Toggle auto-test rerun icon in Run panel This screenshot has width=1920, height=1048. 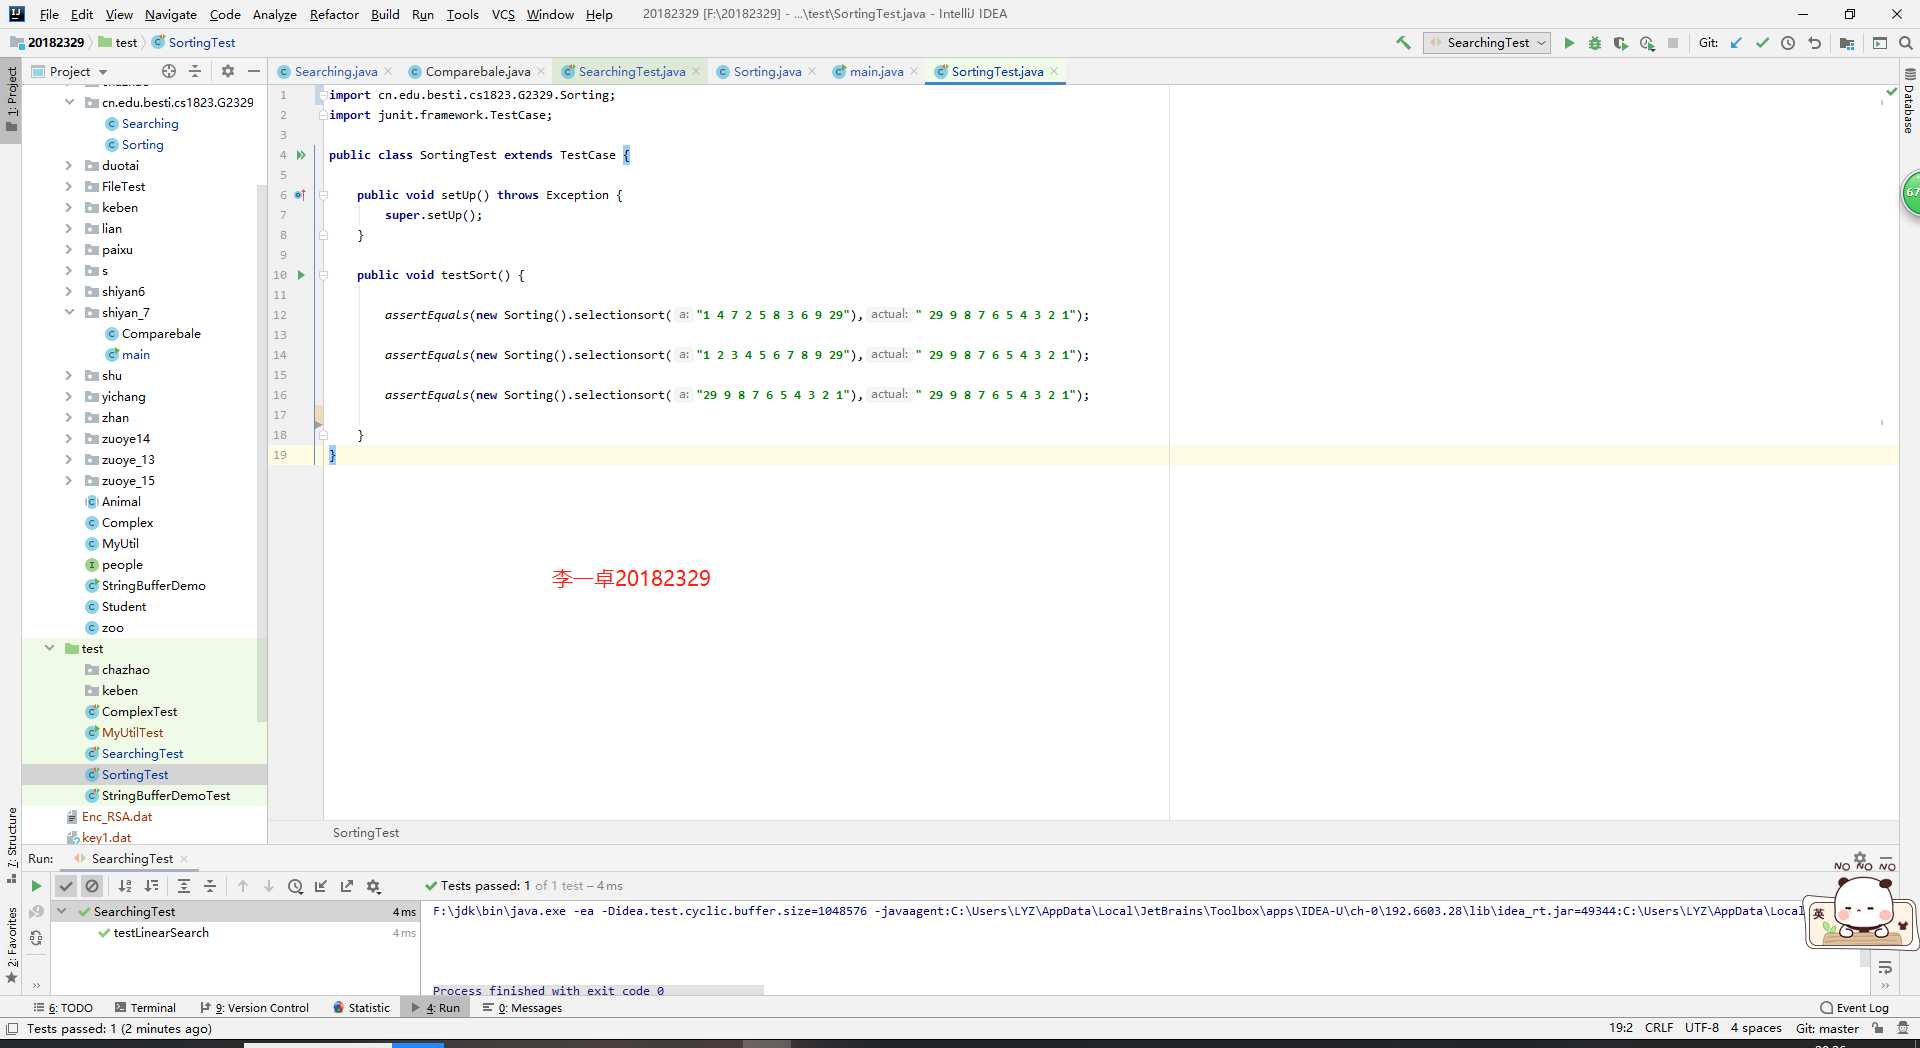(36, 937)
